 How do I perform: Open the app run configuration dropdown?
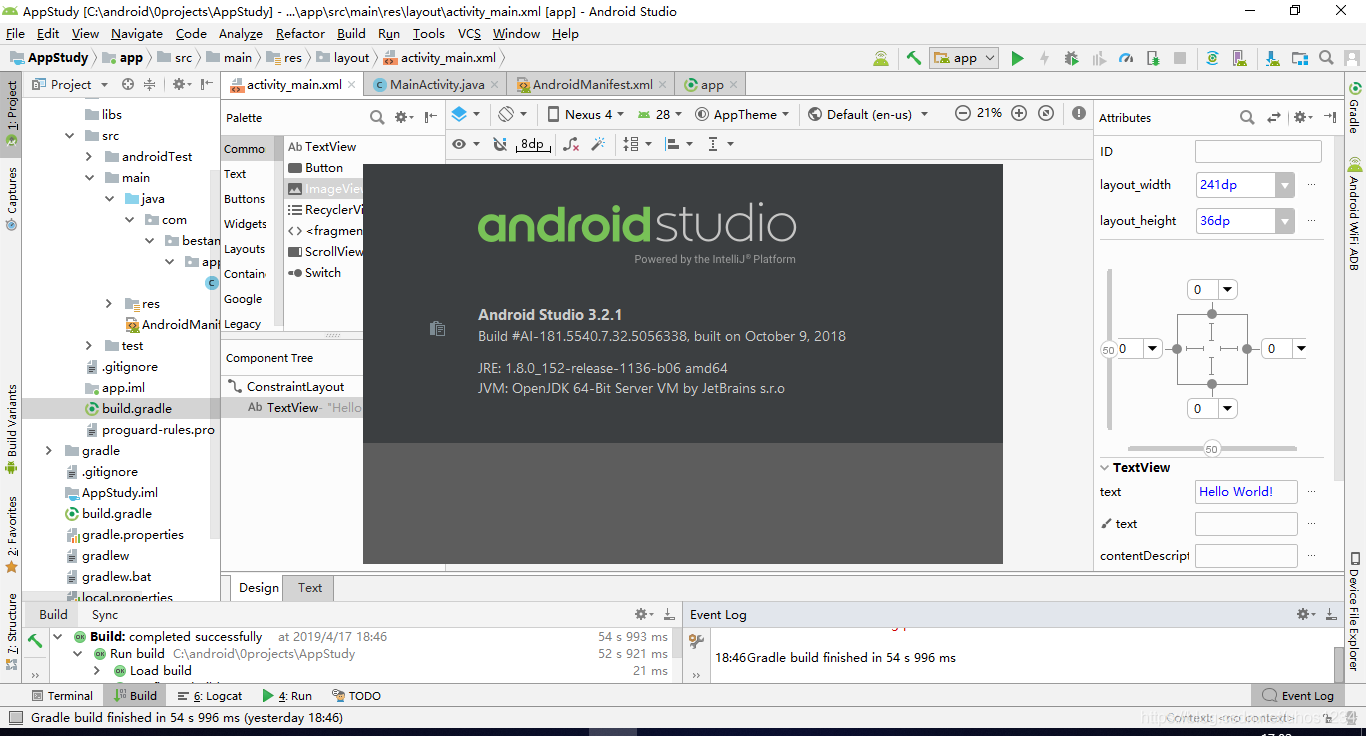[964, 58]
